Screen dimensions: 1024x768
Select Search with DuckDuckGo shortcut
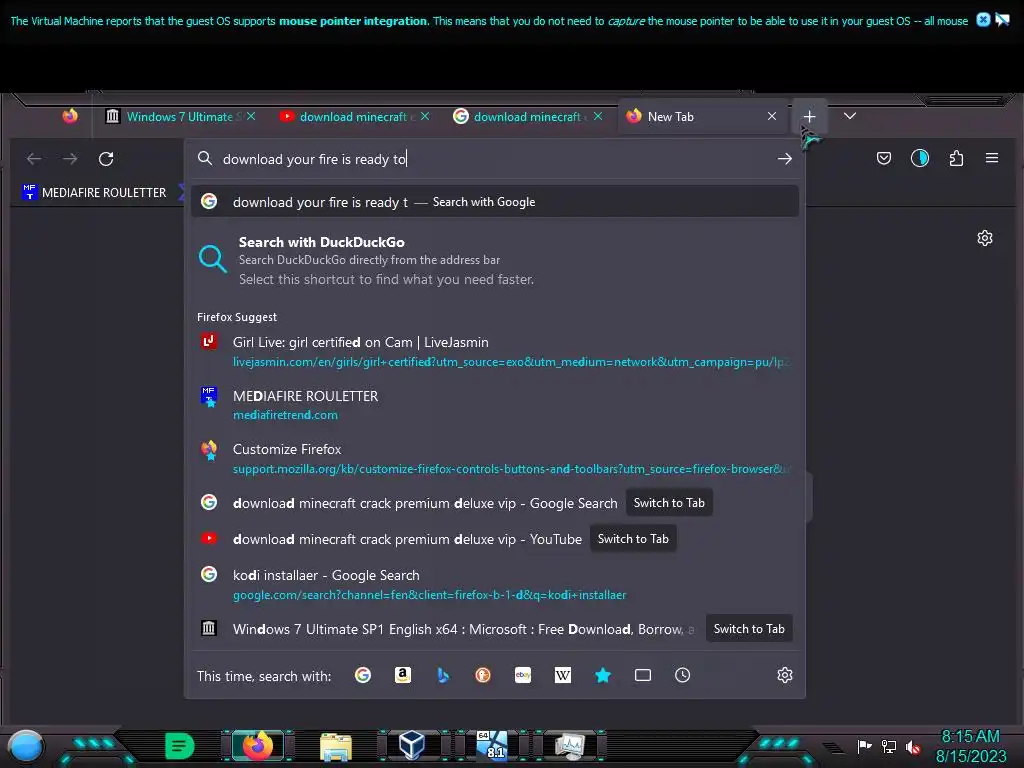coord(495,260)
